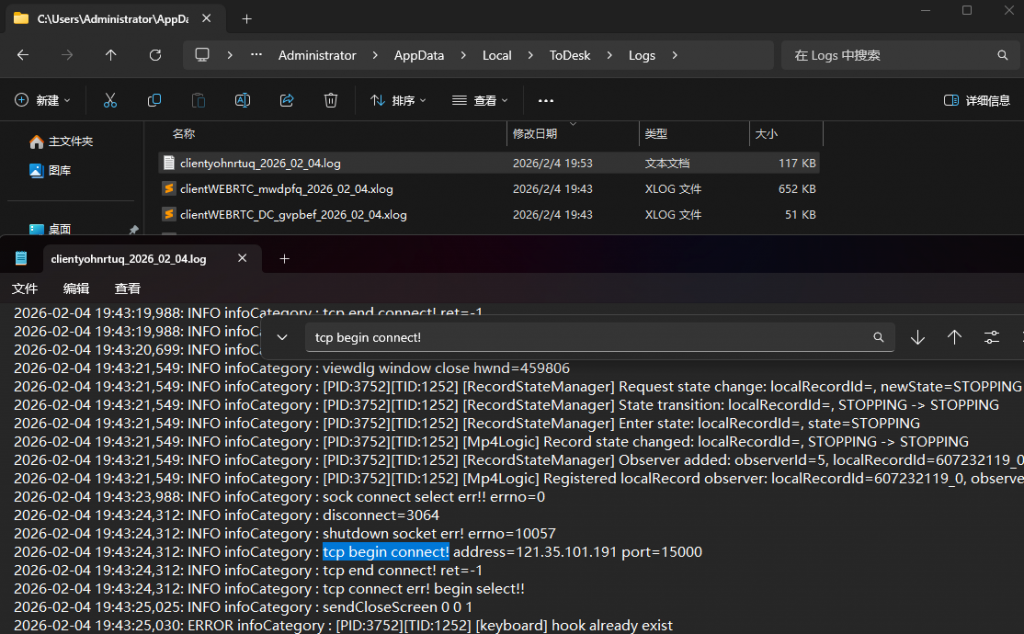Open the 编辑 menu in Notepad
Viewport: 1024px width, 634px height.
pyautogui.click(x=76, y=288)
